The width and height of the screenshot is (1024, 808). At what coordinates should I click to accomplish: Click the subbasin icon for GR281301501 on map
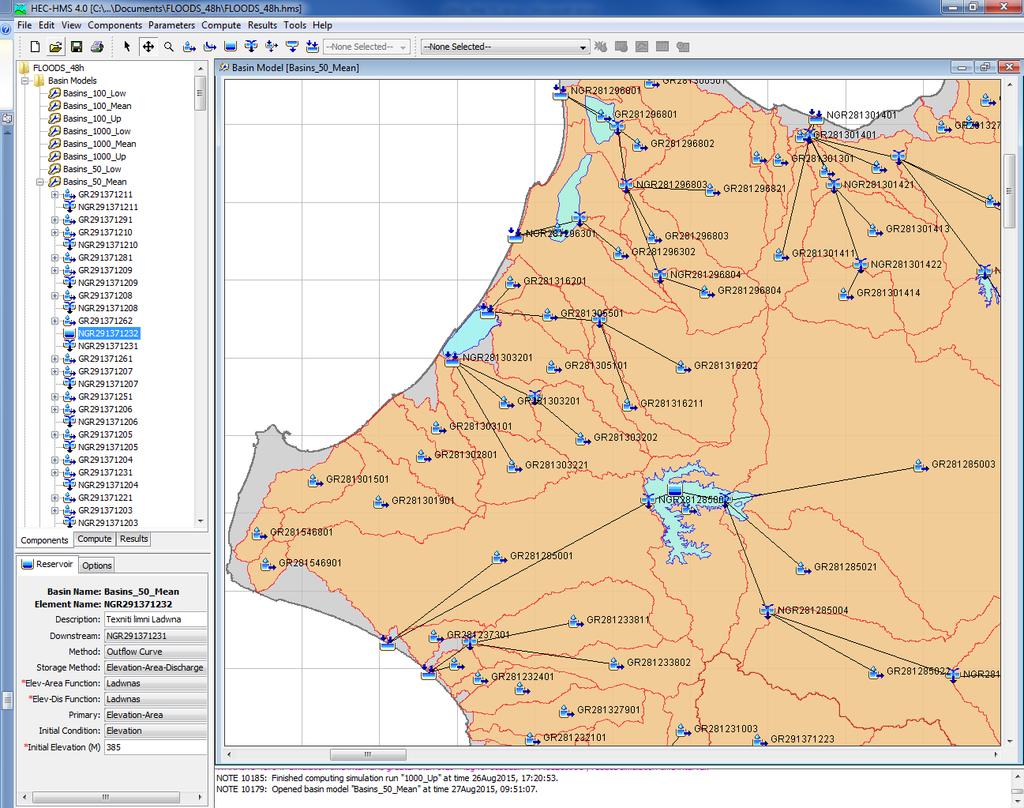[x=315, y=481]
